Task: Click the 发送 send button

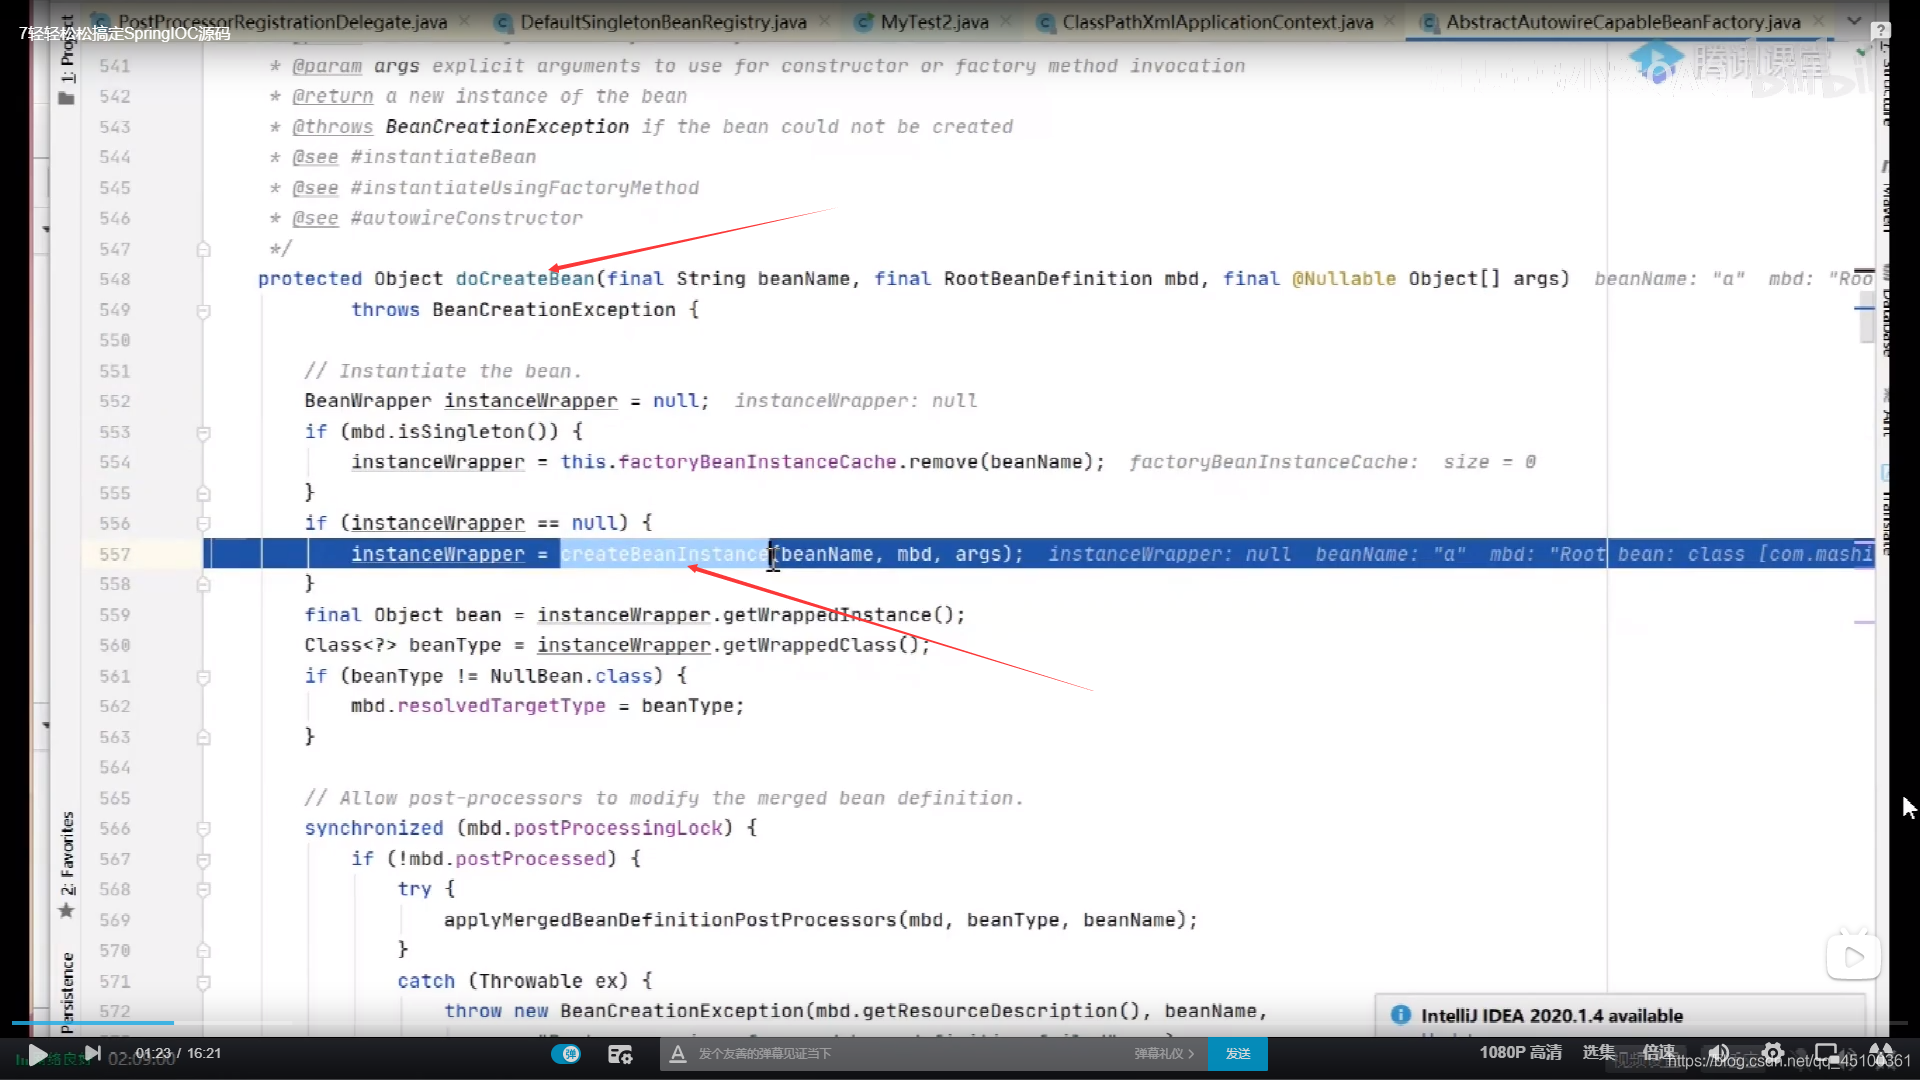Action: [x=1237, y=1052]
